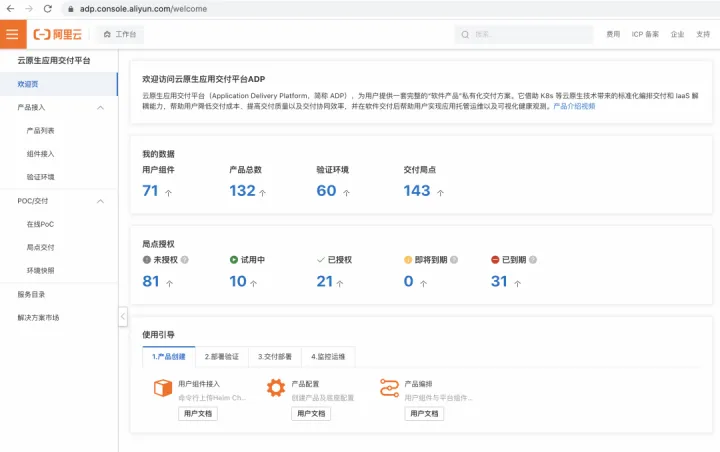Click the arrow beside 未授权 81
Viewport: 720px width, 452px height.
click(169, 284)
